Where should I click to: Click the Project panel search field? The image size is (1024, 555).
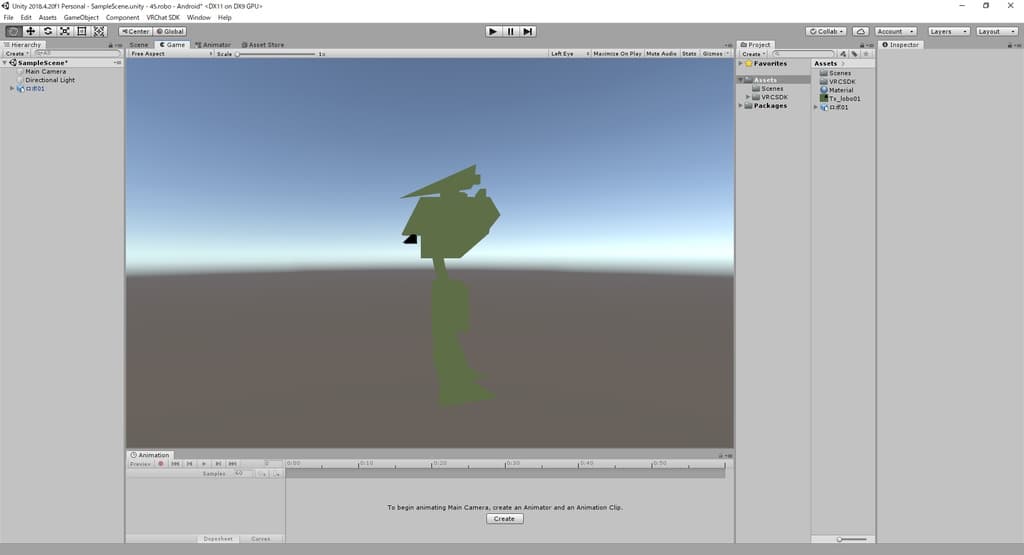803,54
